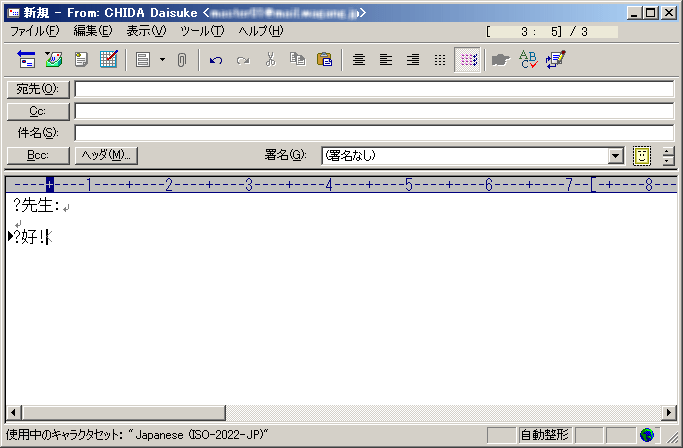Open the template dropdown arrow beside the page icon
The image size is (683, 448).
click(162, 60)
